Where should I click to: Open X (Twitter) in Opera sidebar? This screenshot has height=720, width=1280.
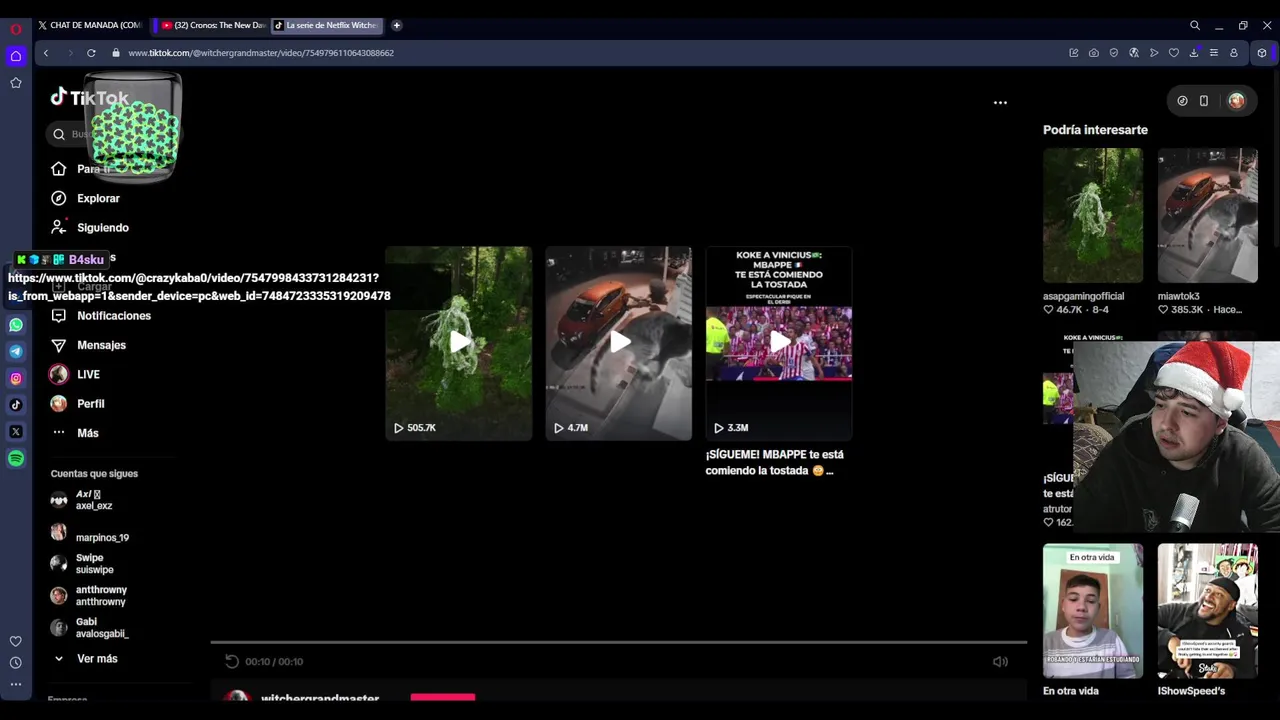tap(16, 432)
